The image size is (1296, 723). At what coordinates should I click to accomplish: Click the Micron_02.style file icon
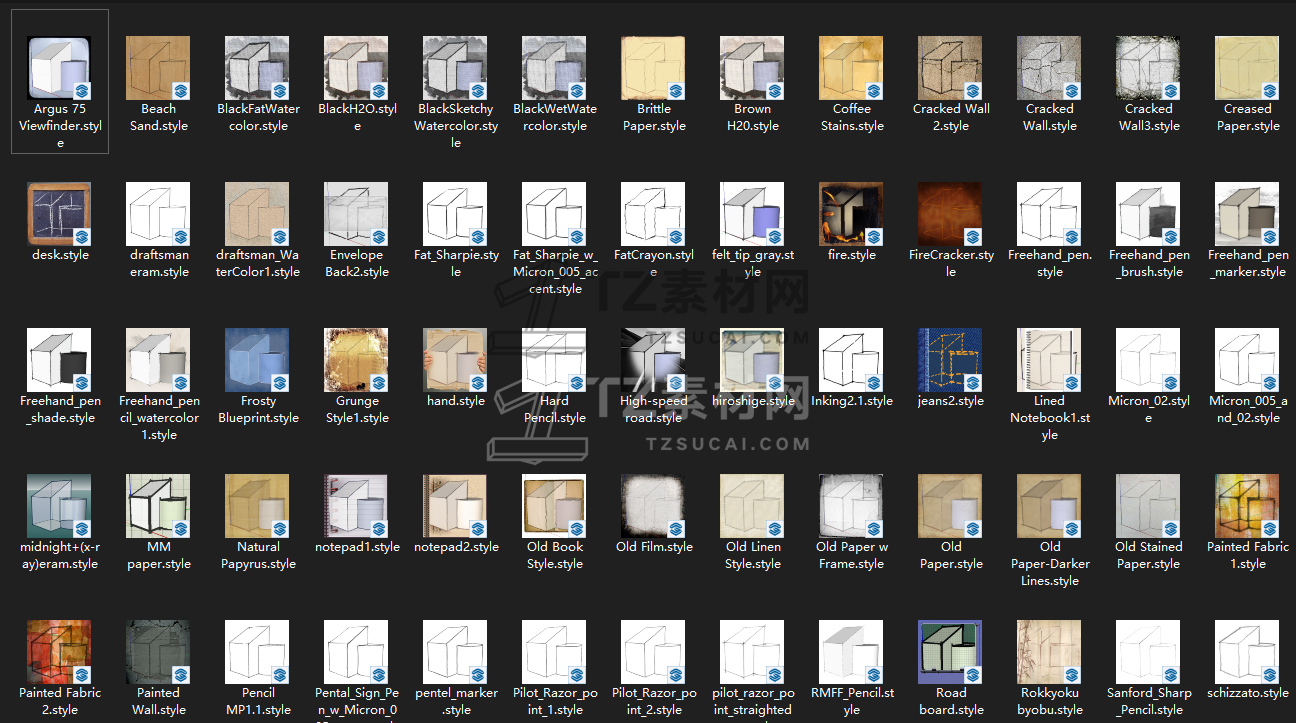[x=1149, y=360]
